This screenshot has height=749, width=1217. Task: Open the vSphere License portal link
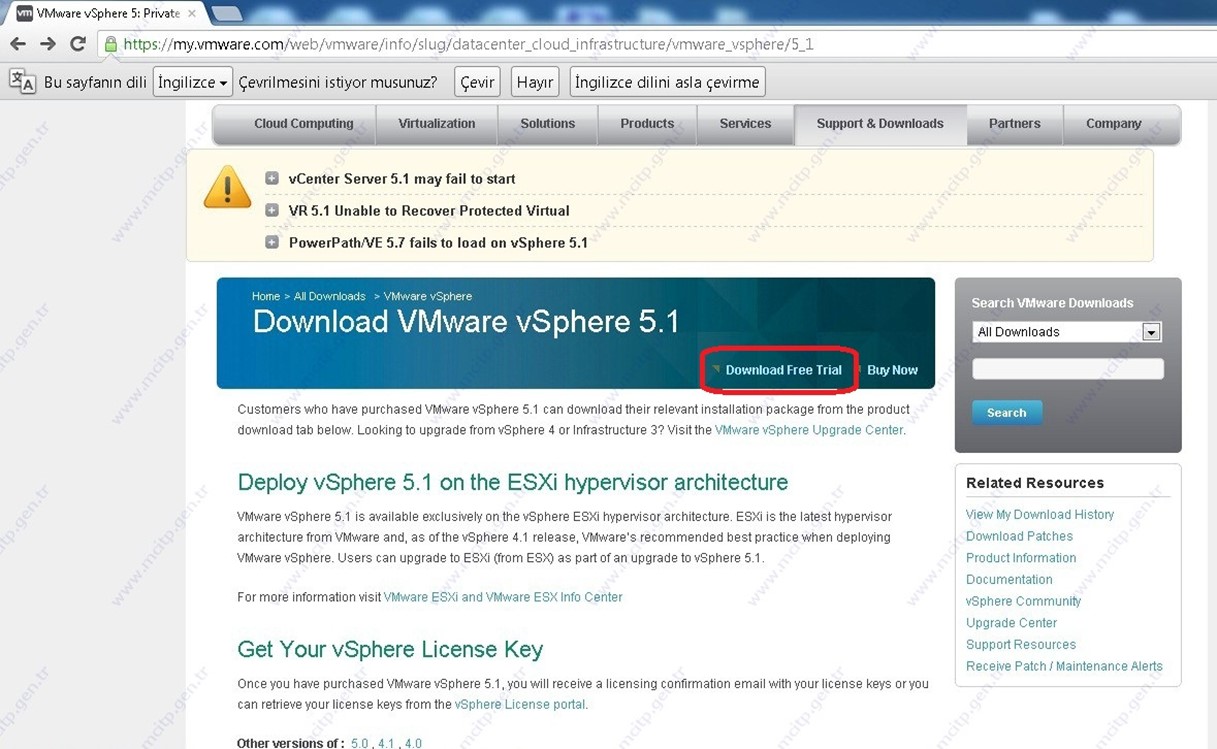click(x=520, y=704)
